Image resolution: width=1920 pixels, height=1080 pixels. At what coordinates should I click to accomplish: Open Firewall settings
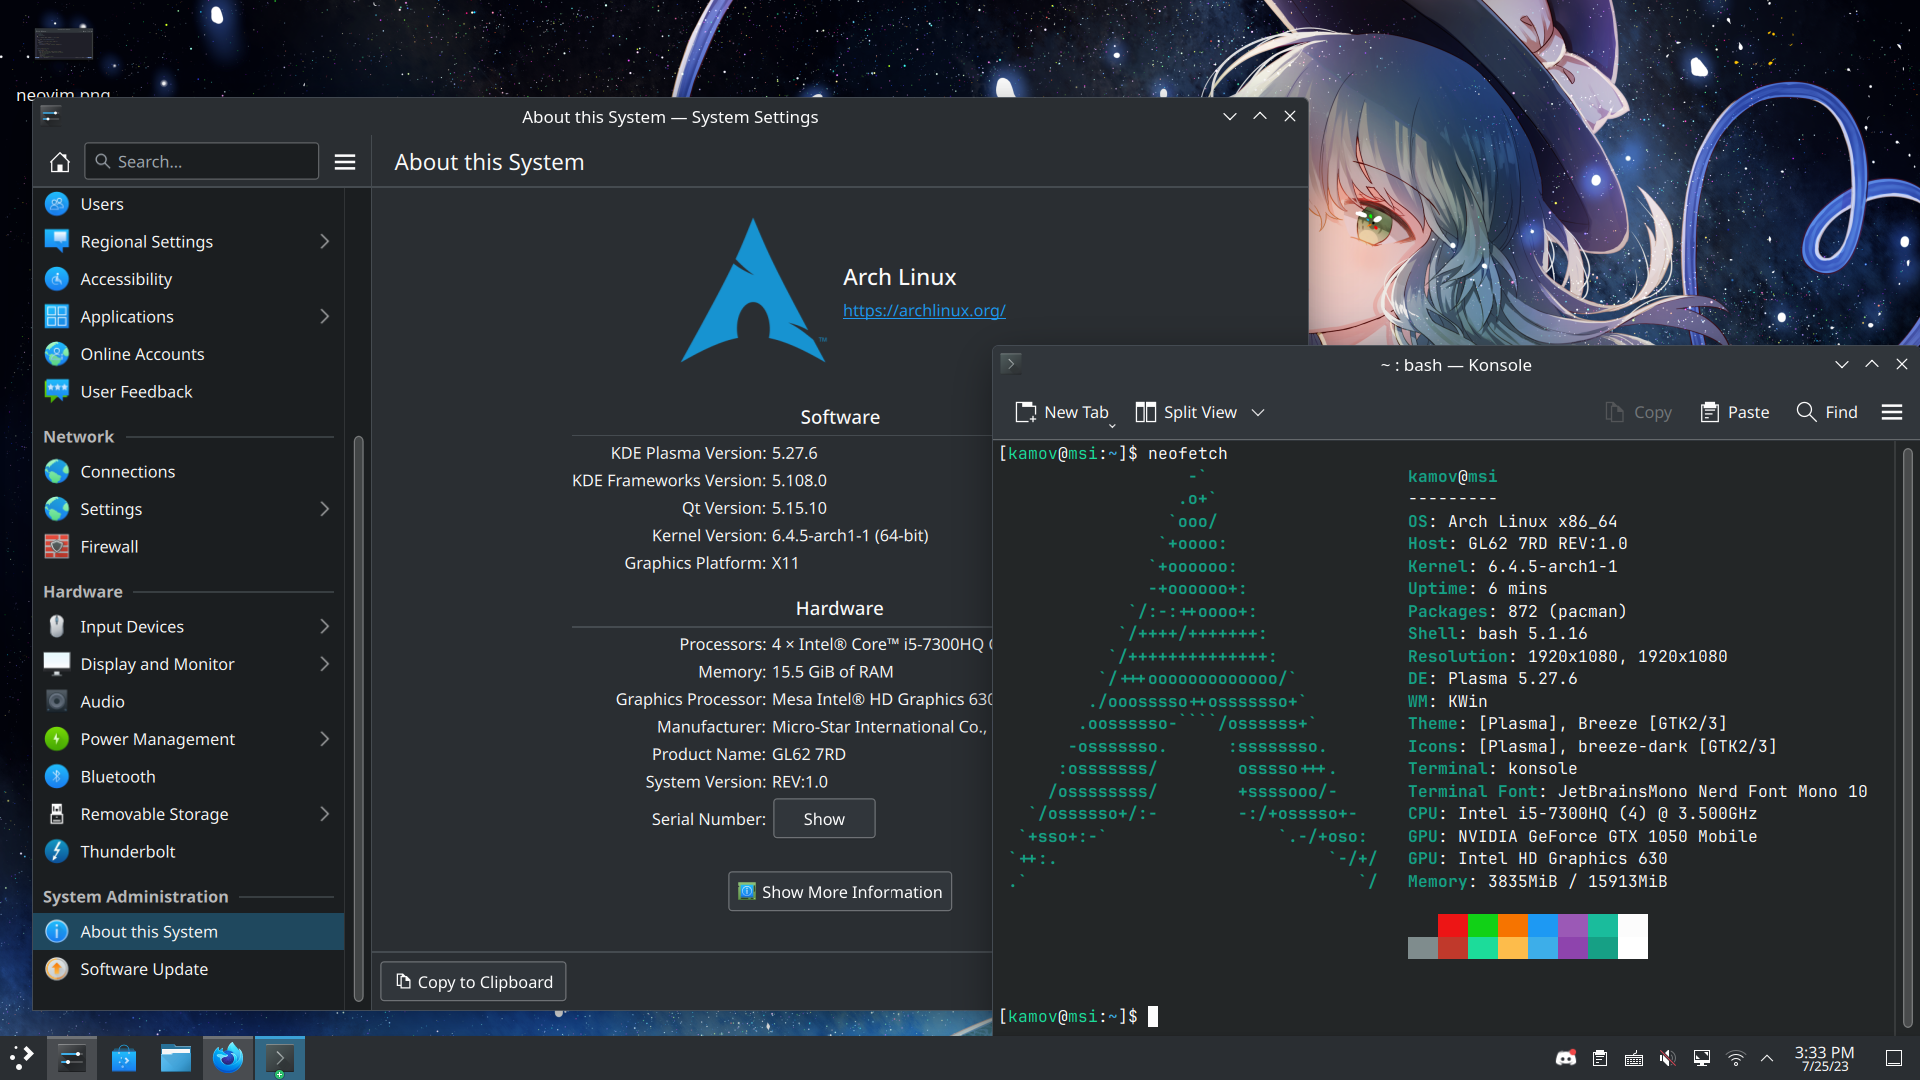(189, 547)
